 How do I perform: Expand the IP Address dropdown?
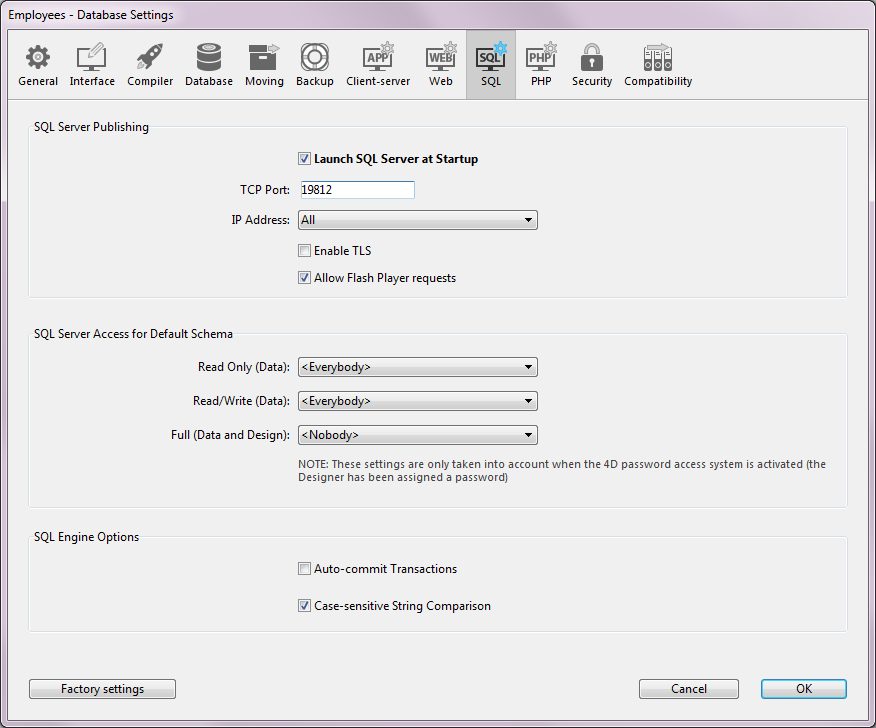pos(418,220)
